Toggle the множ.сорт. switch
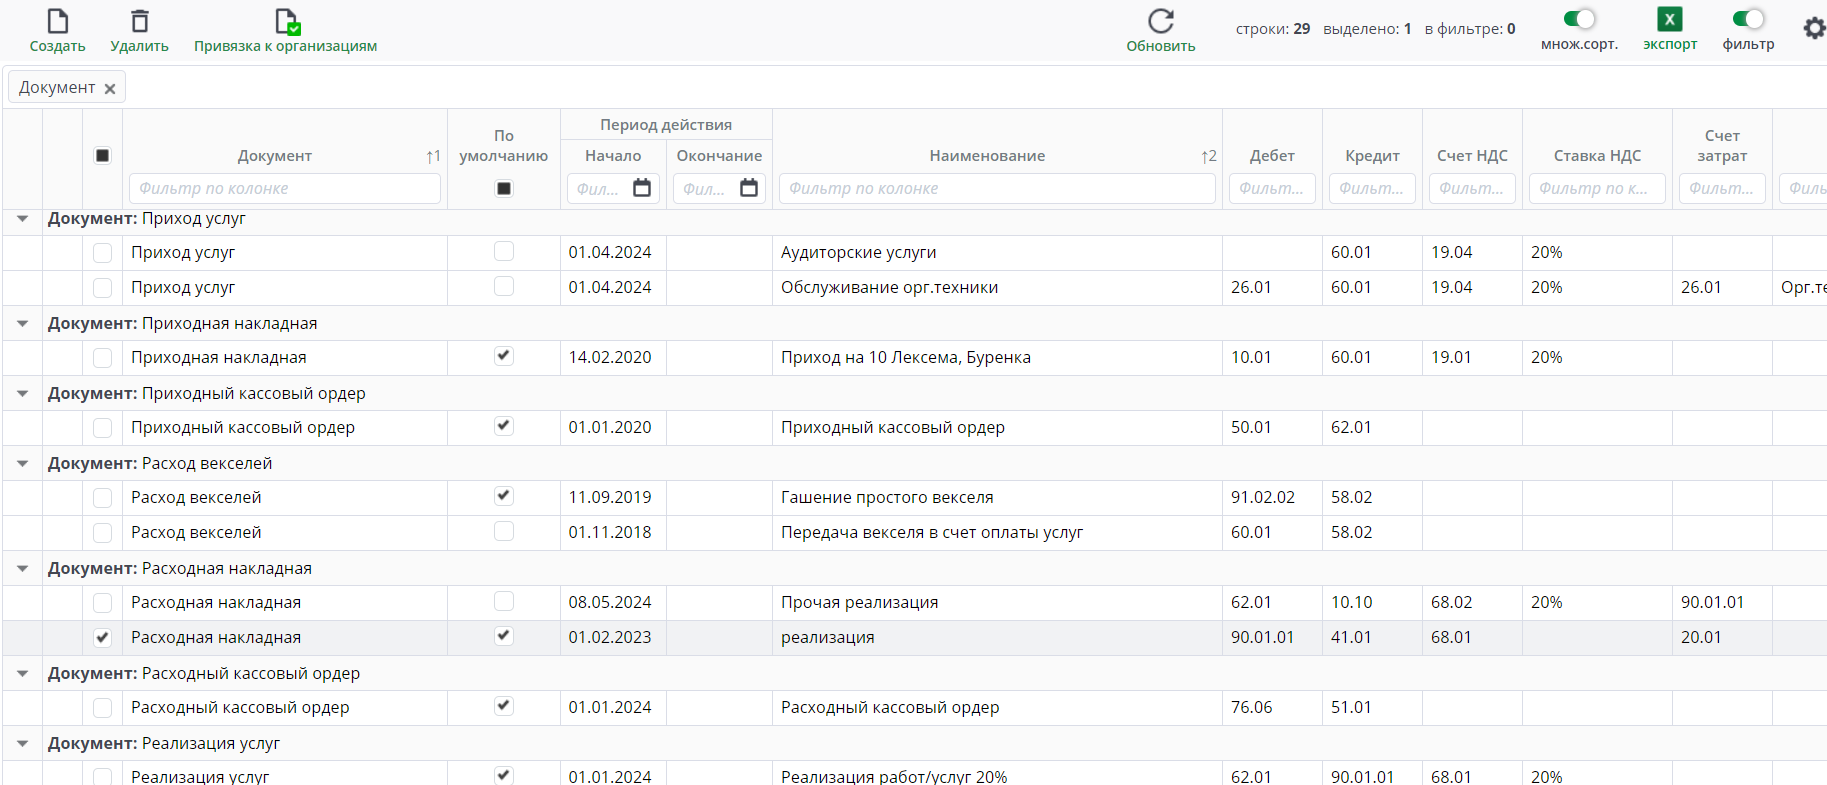The height and width of the screenshot is (785, 1827). (1579, 19)
